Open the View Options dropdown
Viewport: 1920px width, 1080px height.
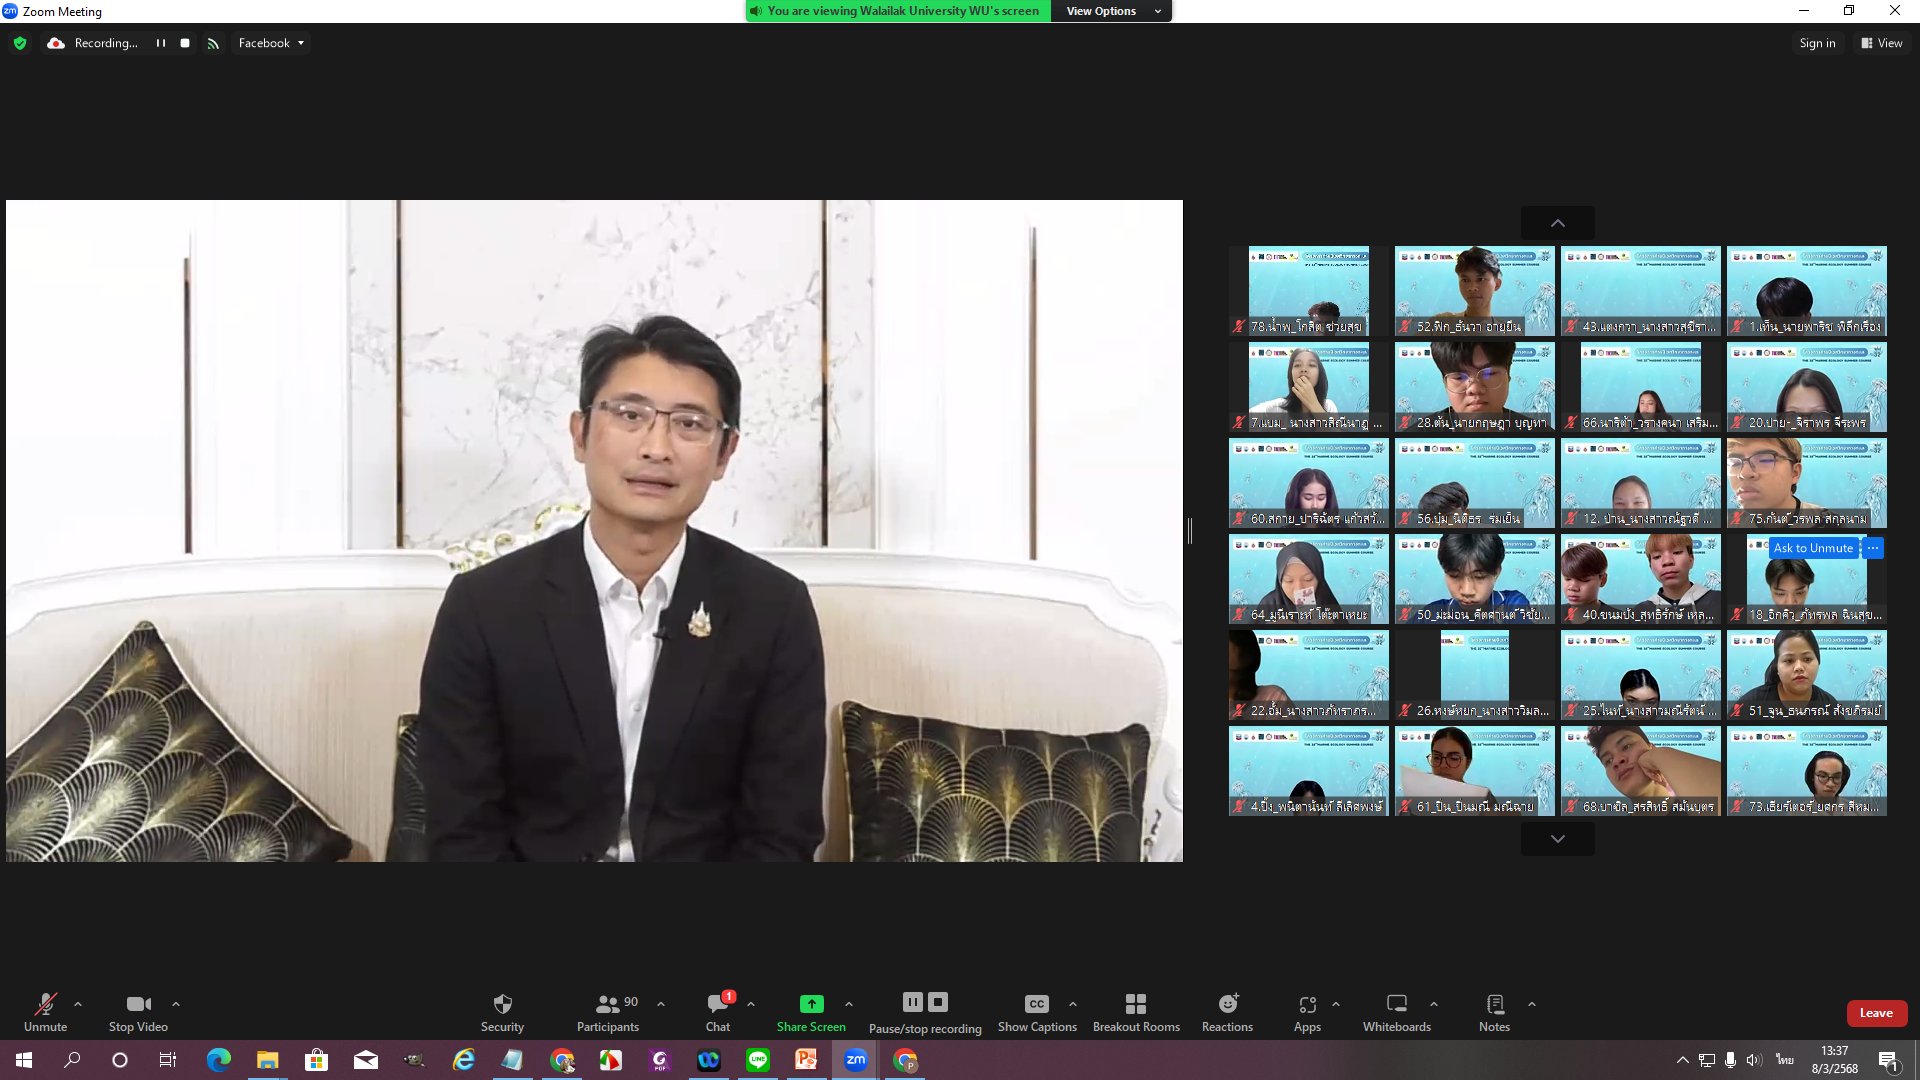[x=1112, y=11]
